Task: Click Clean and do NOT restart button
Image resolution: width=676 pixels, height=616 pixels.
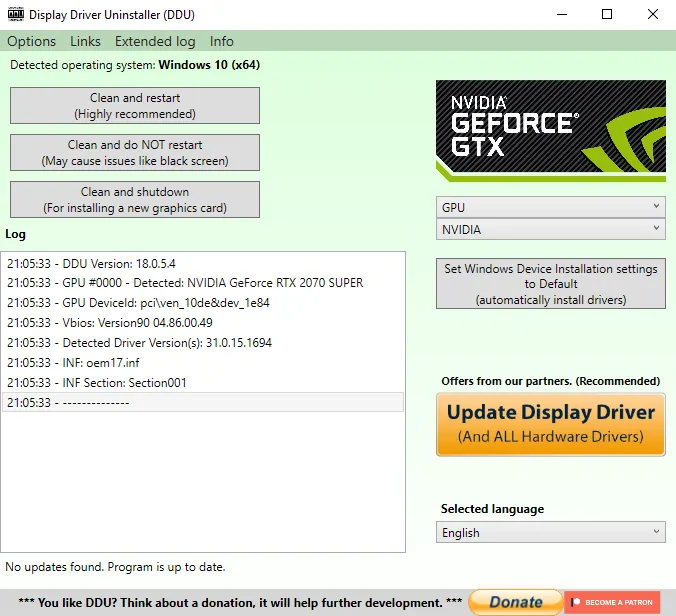Action: [x=135, y=153]
